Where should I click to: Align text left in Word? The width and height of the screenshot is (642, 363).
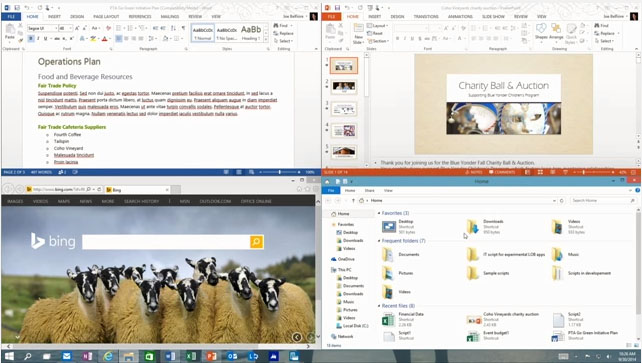tap(119, 38)
